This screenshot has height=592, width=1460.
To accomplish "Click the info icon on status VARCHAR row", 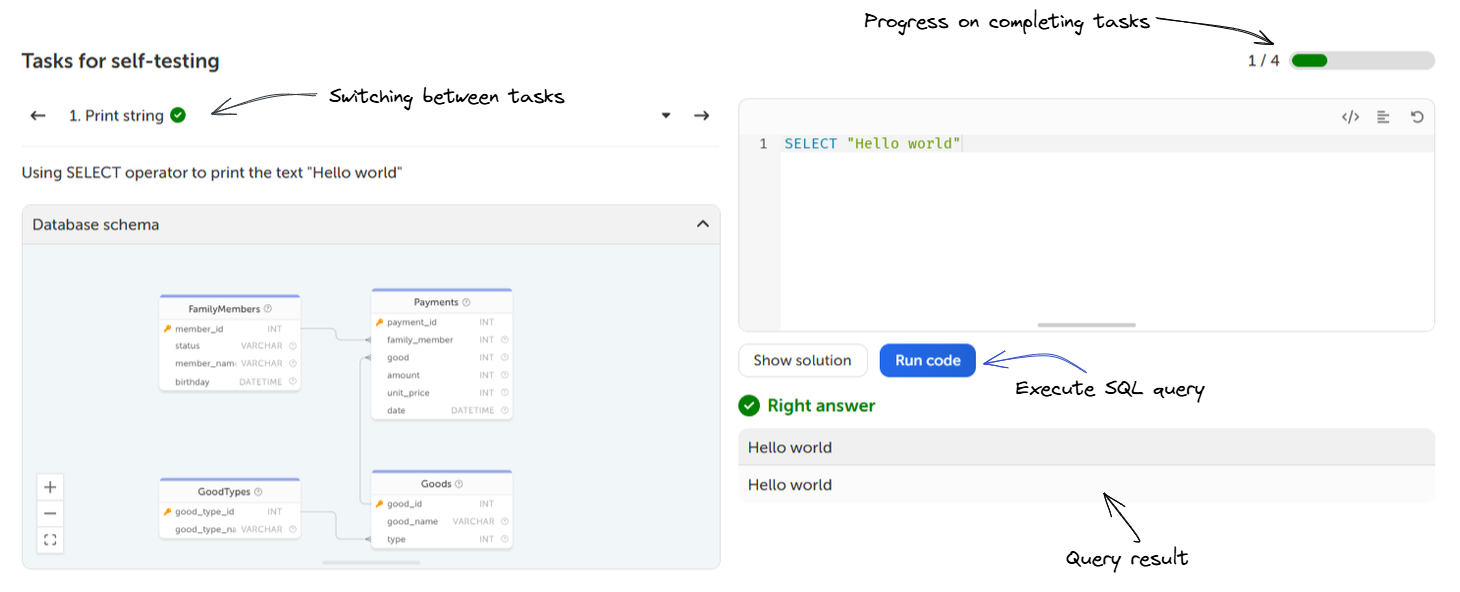I will [x=293, y=346].
